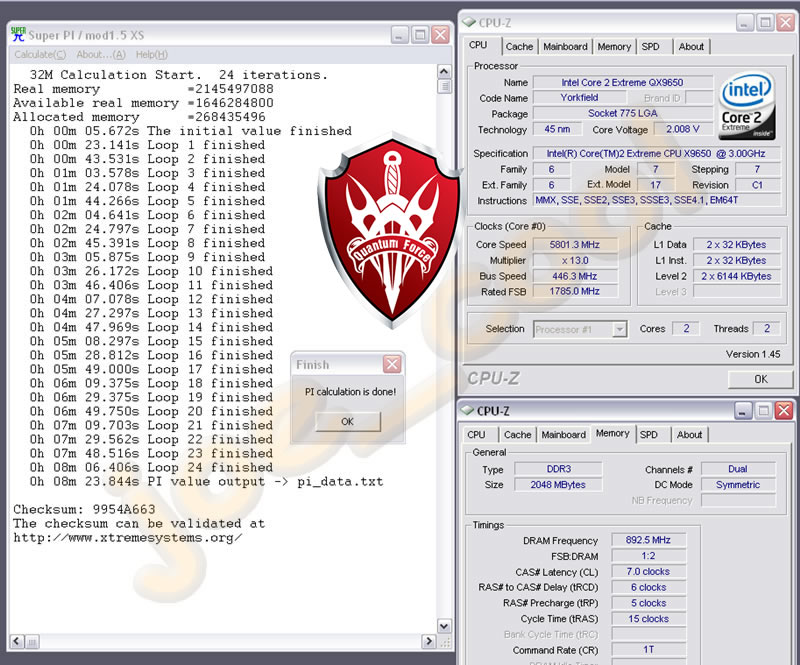The image size is (800, 665).
Task: Click OK button in top CPU-Z window
Action: point(760,379)
